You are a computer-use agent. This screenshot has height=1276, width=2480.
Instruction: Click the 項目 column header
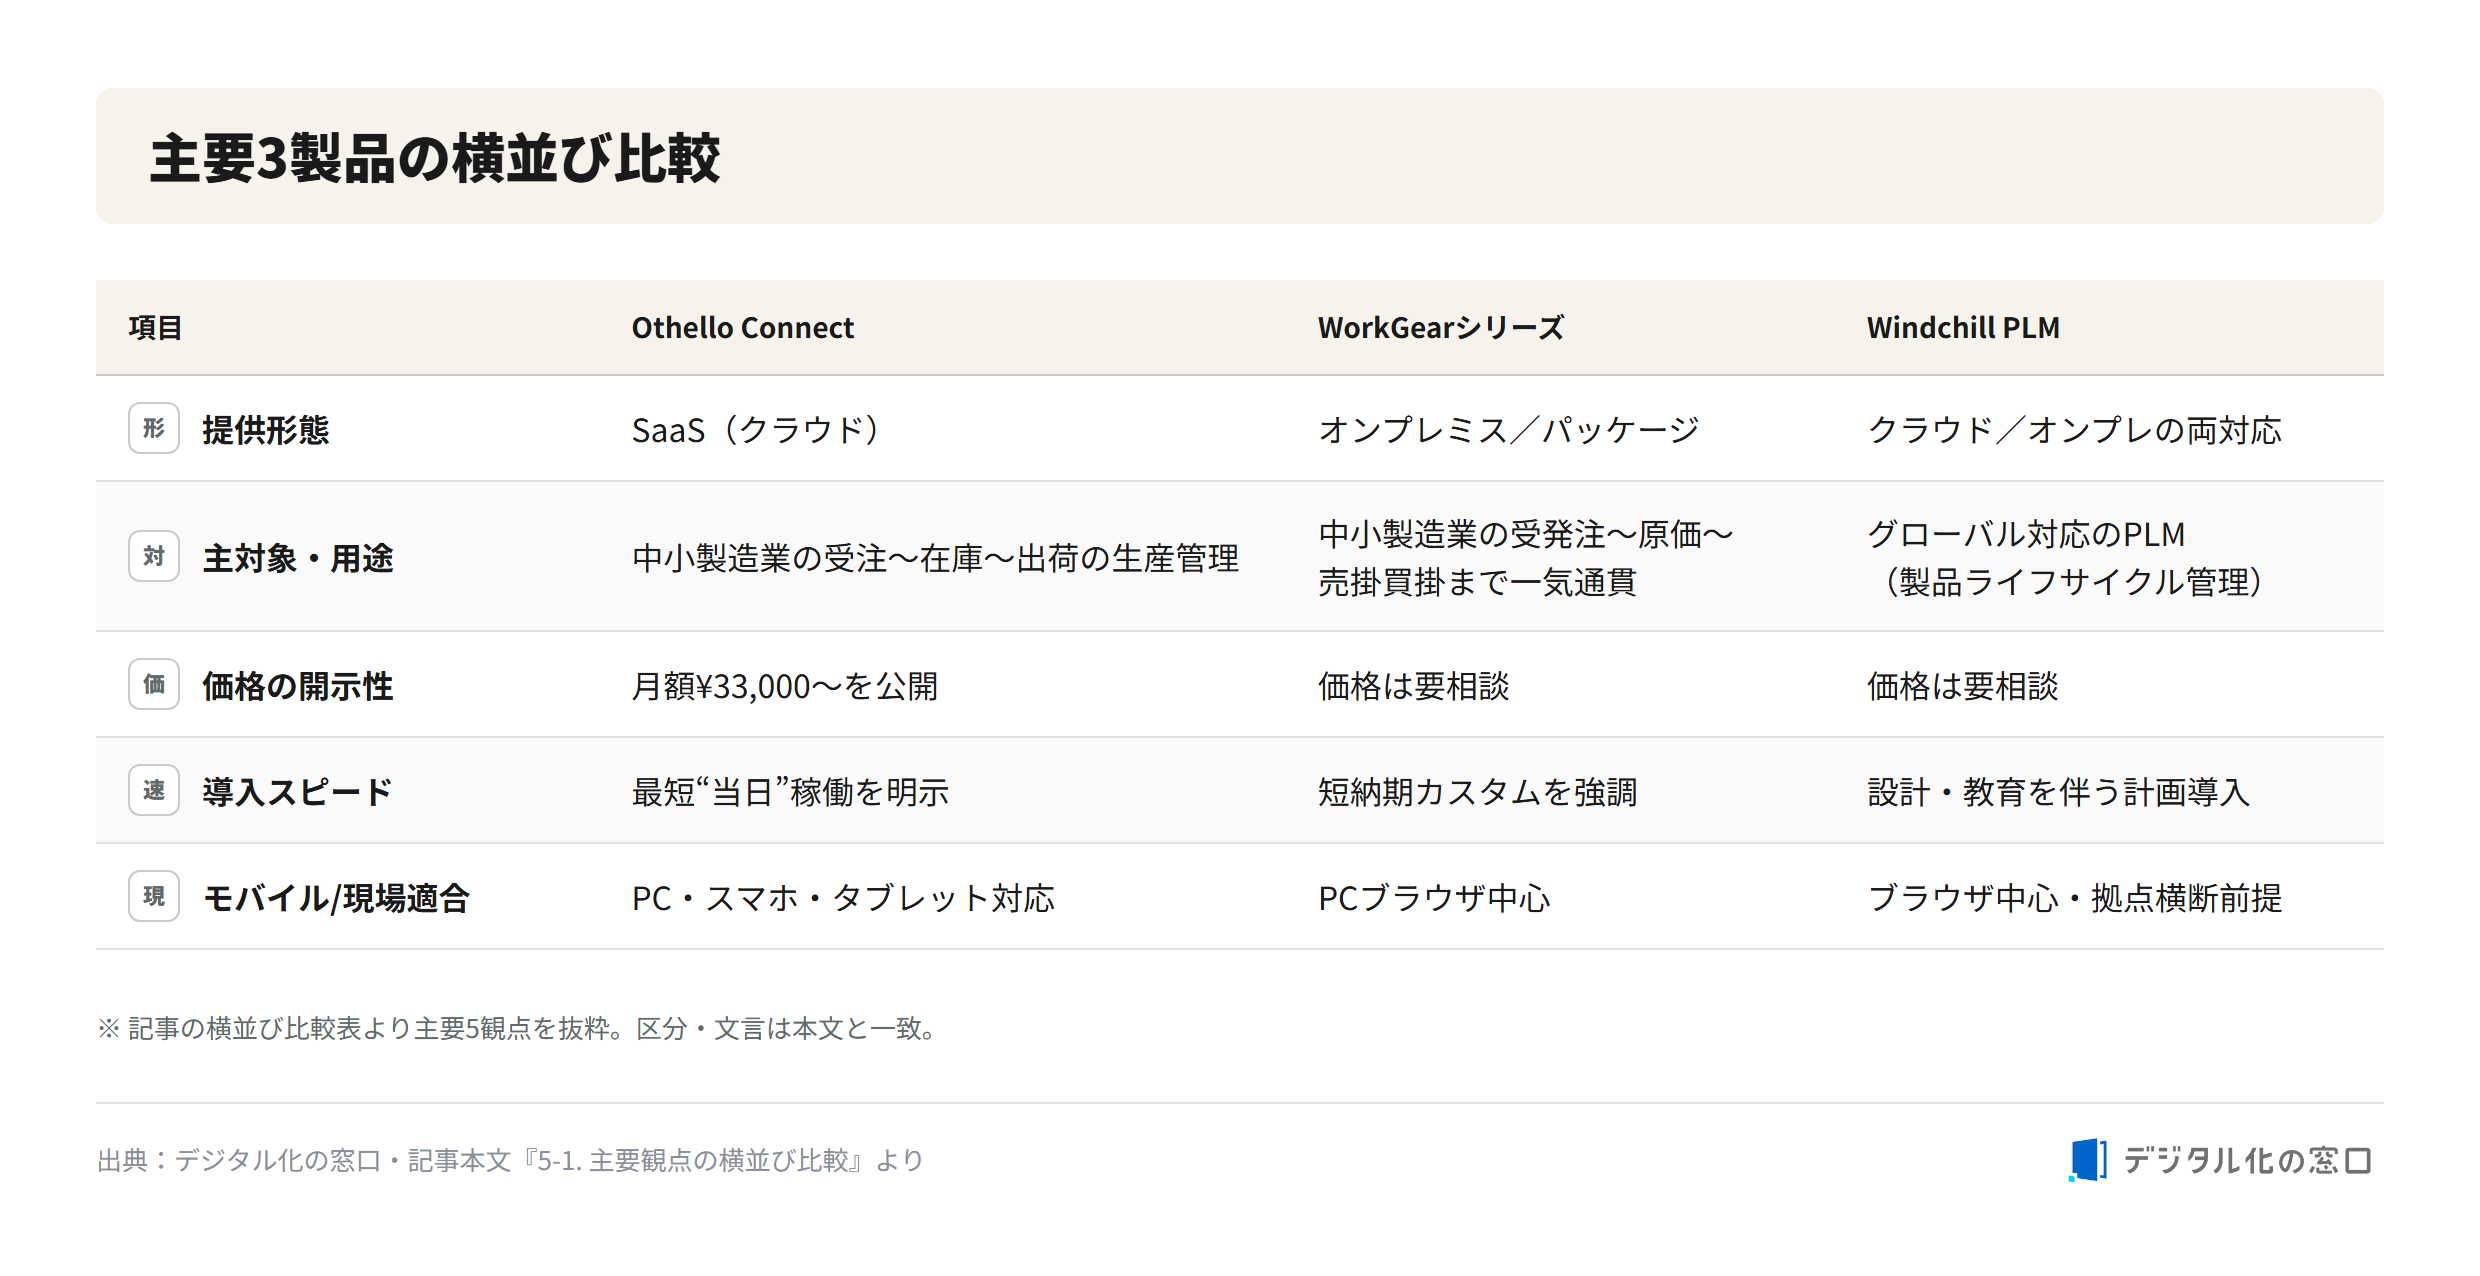pos(155,328)
